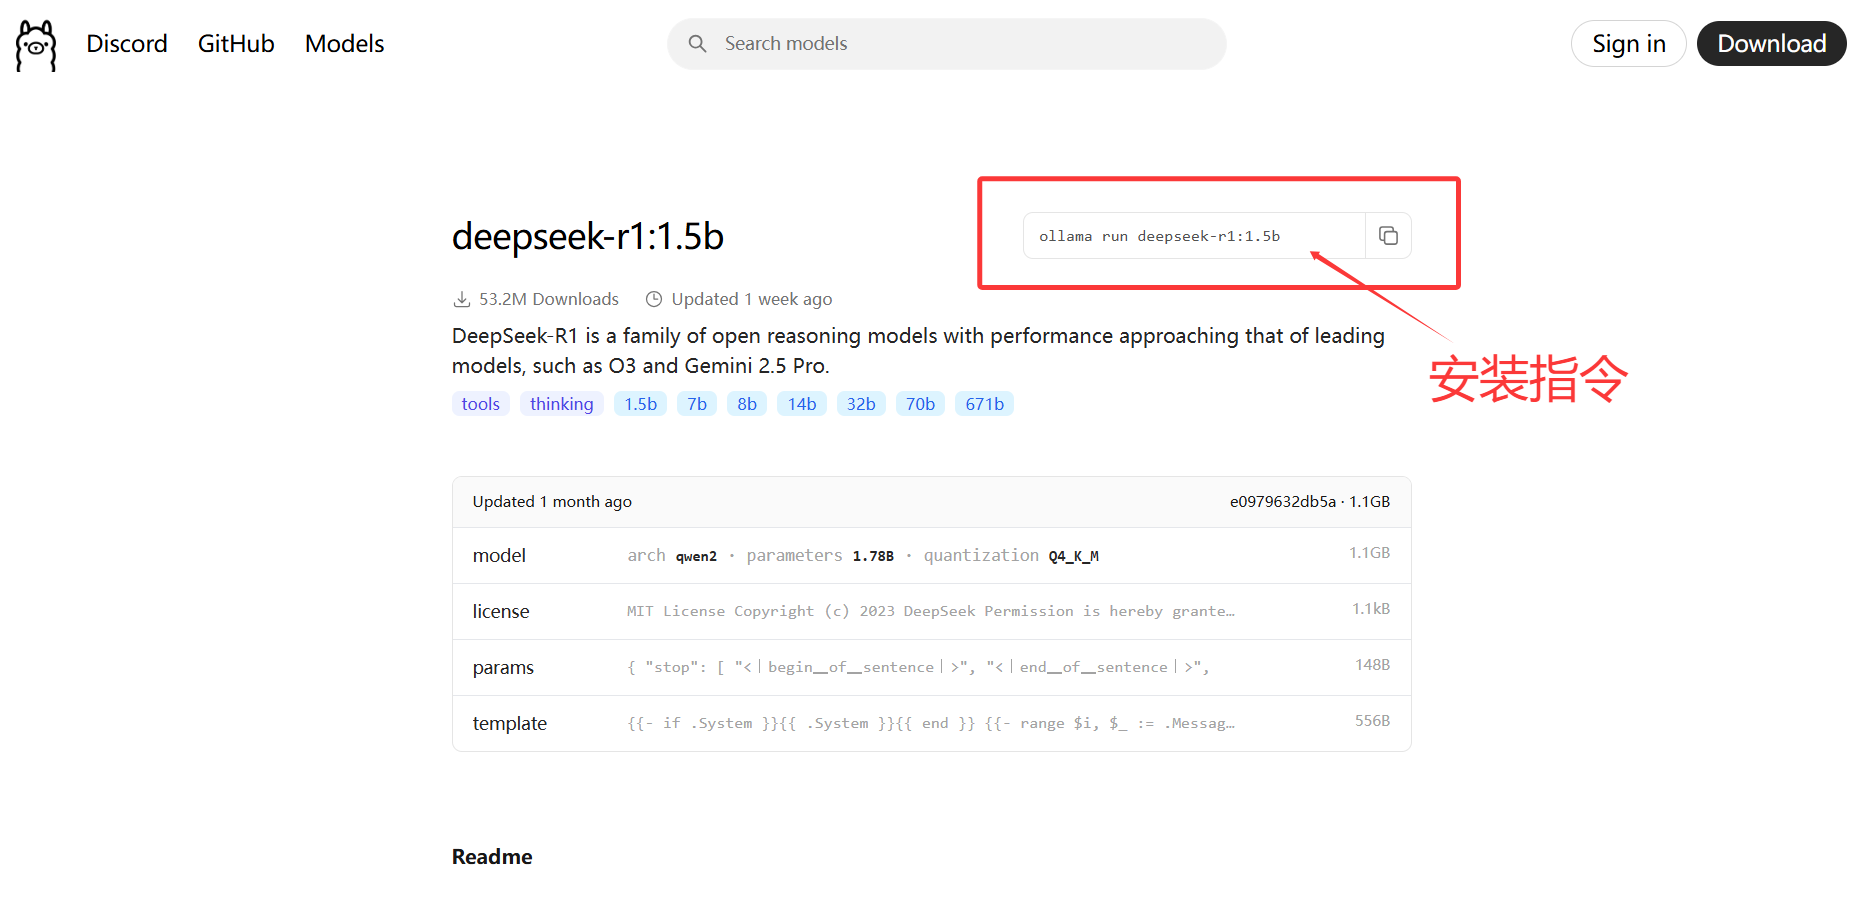Open the license file row
This screenshot has height=910, width=1876.
tap(930, 612)
